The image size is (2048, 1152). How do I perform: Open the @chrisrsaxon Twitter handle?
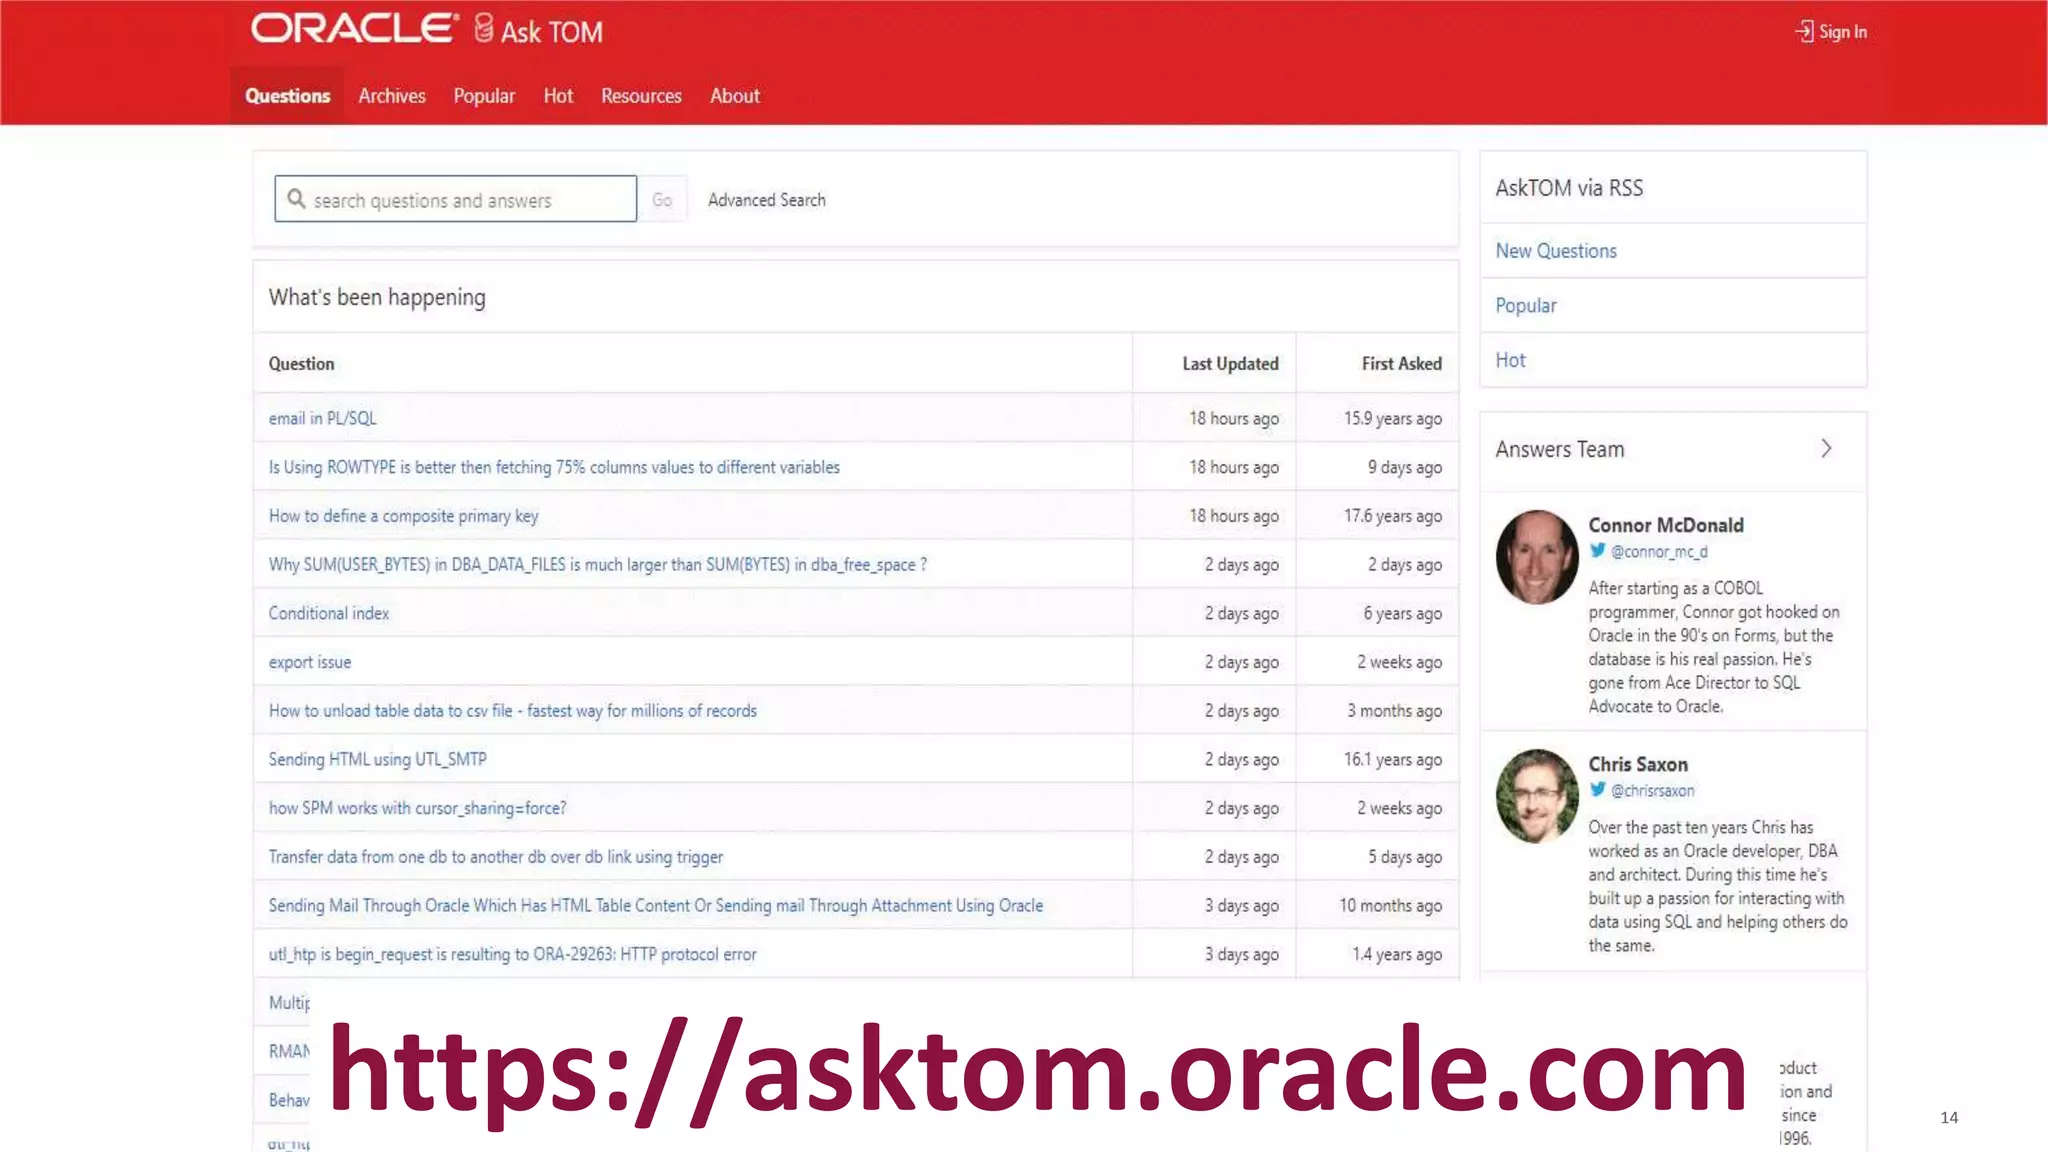tap(1652, 790)
